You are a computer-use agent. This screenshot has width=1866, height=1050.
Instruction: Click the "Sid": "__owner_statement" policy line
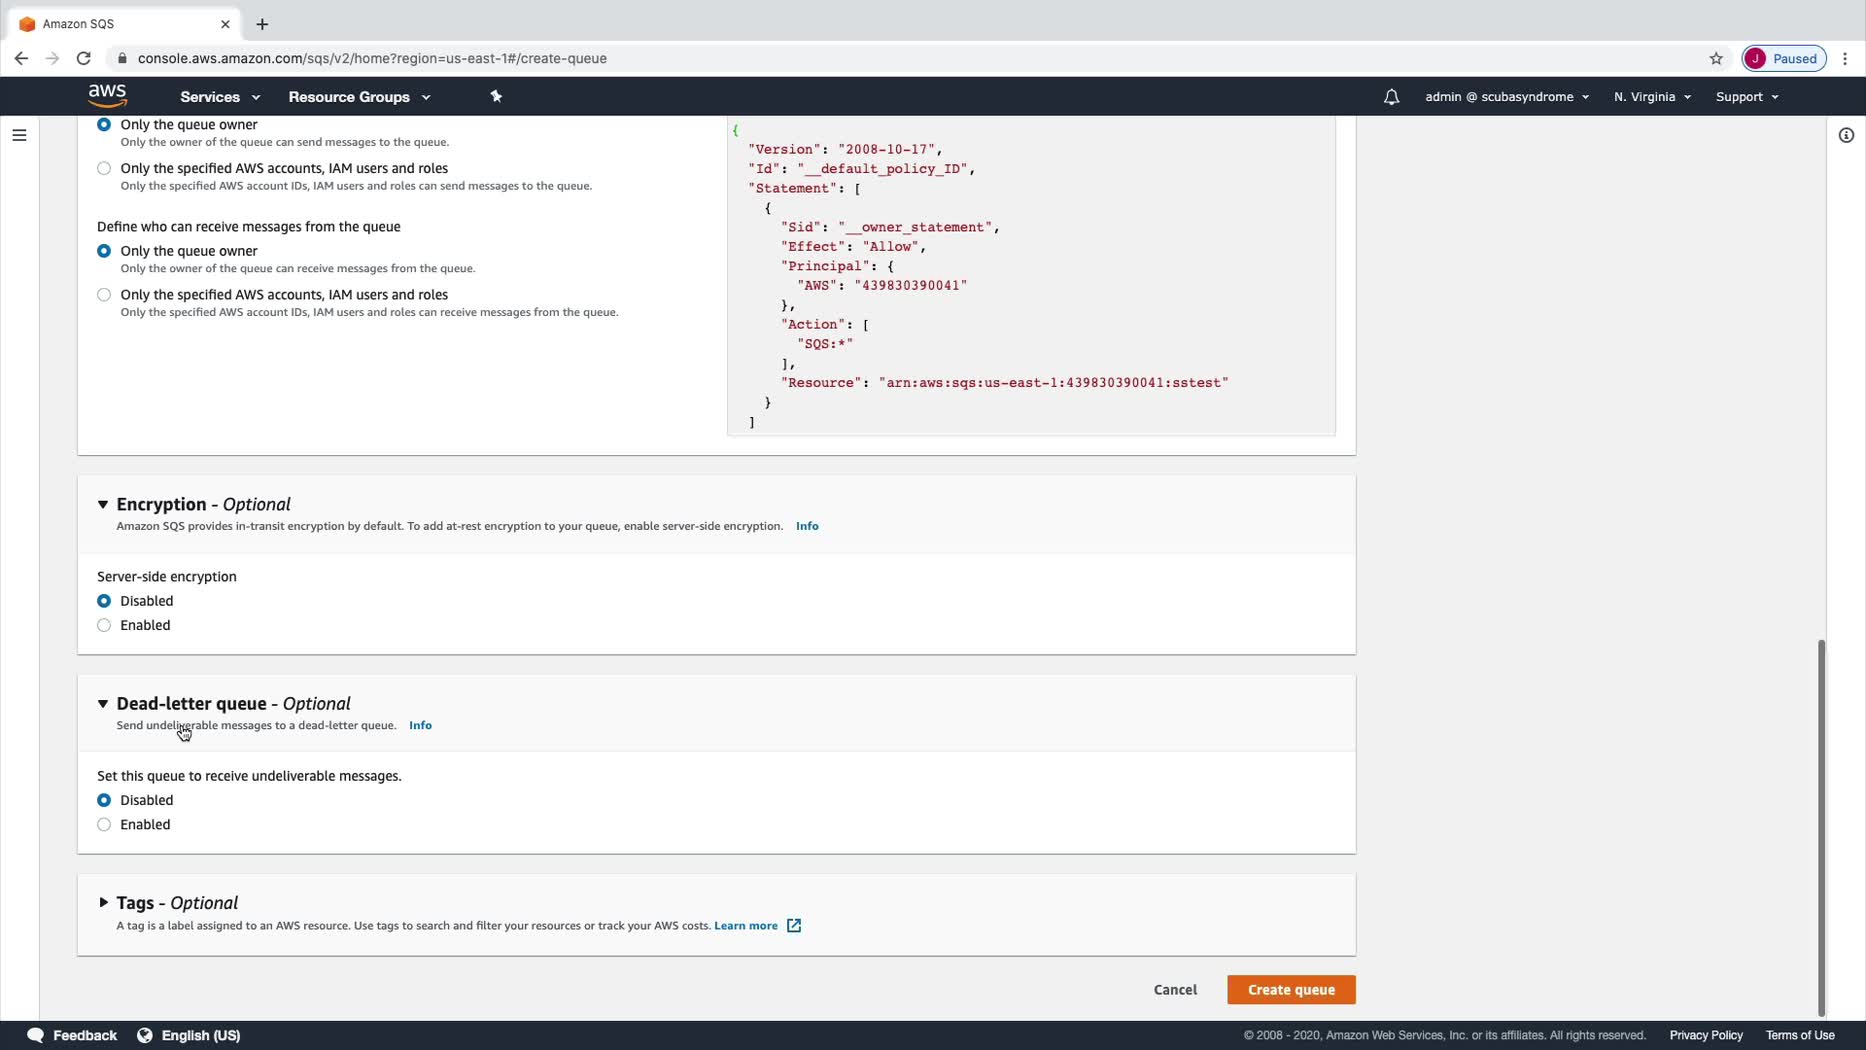pyautogui.click(x=890, y=227)
